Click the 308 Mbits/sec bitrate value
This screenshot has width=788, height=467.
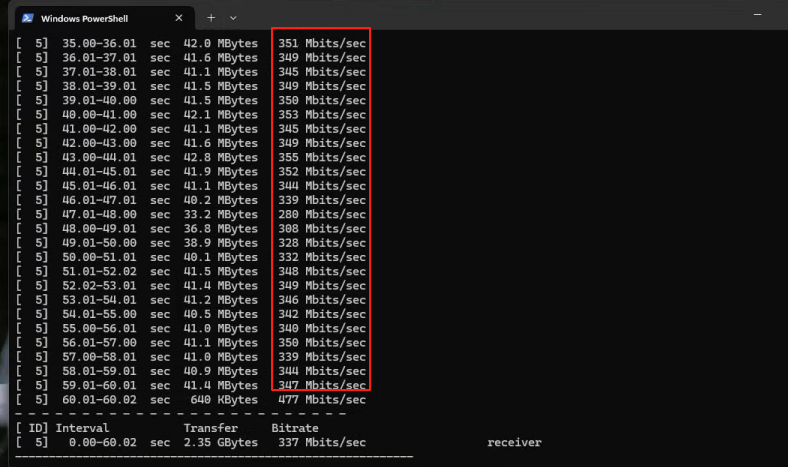(322, 228)
